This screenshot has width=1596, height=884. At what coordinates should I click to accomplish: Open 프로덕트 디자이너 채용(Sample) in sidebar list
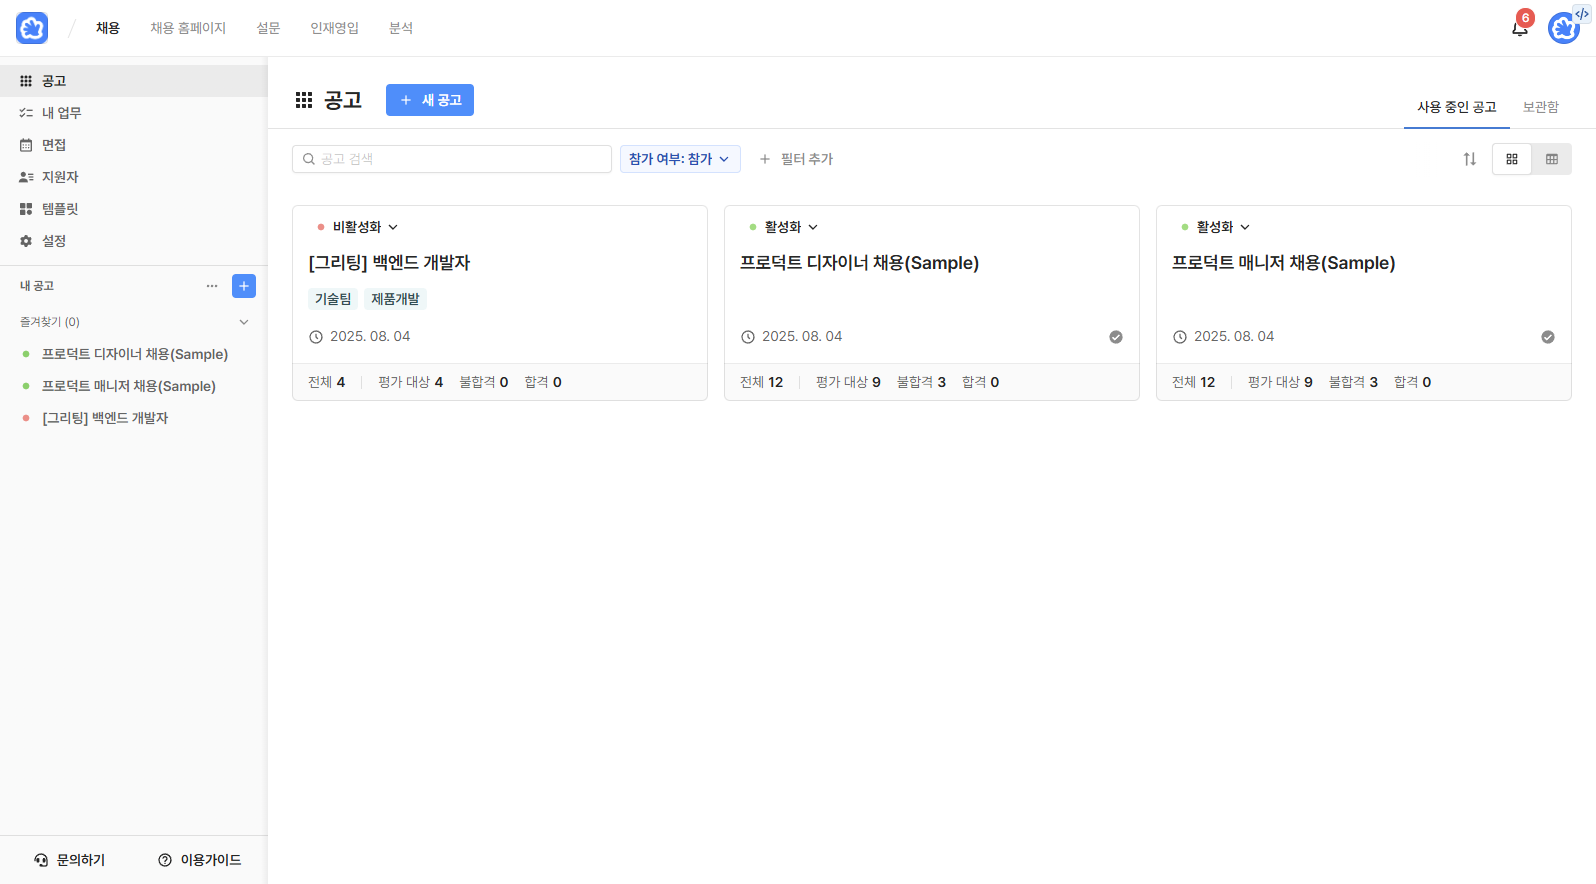(x=134, y=354)
